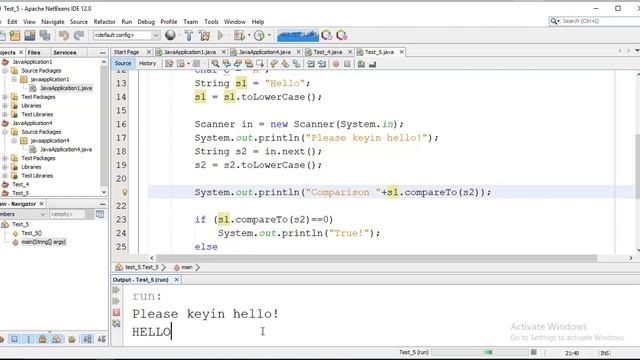The image size is (640, 360).
Task: Toggle the Navigator show-fields filter icon
Action: (14, 339)
